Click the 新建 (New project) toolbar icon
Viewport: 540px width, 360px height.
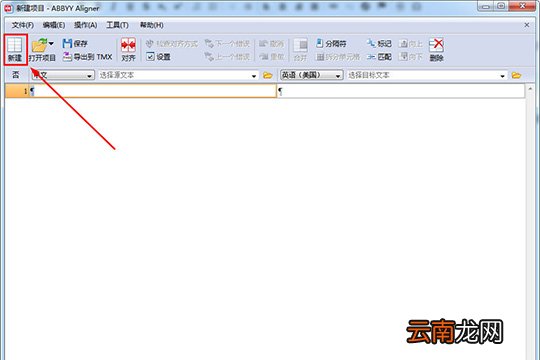coord(15,49)
